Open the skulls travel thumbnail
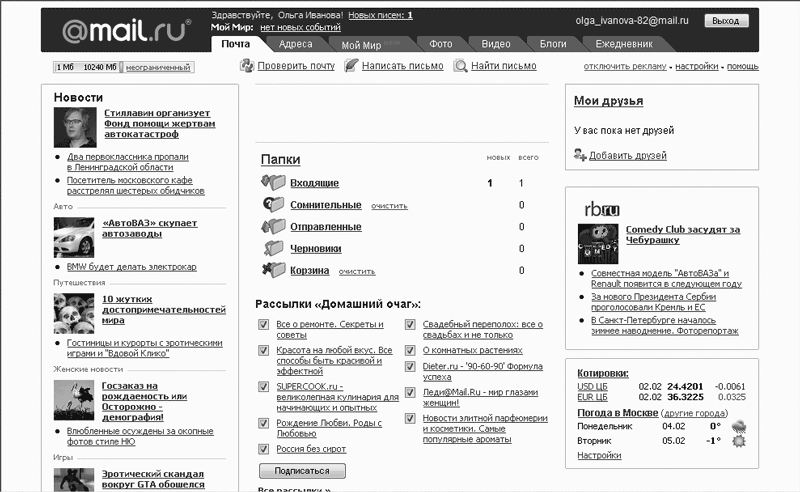This screenshot has width=800, height=492. (x=74, y=313)
